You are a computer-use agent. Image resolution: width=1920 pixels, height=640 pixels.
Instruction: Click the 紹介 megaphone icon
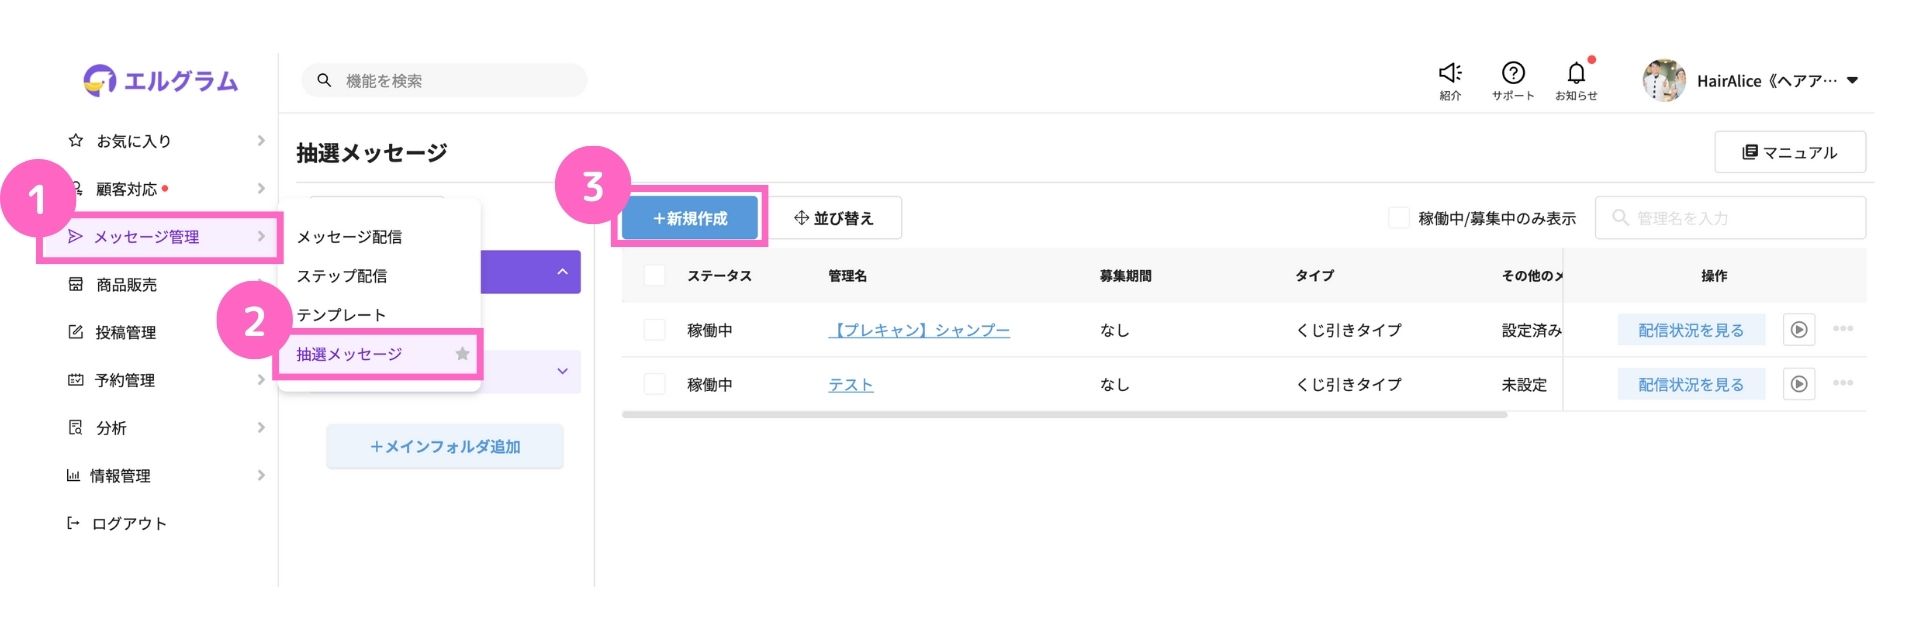tap(1450, 72)
